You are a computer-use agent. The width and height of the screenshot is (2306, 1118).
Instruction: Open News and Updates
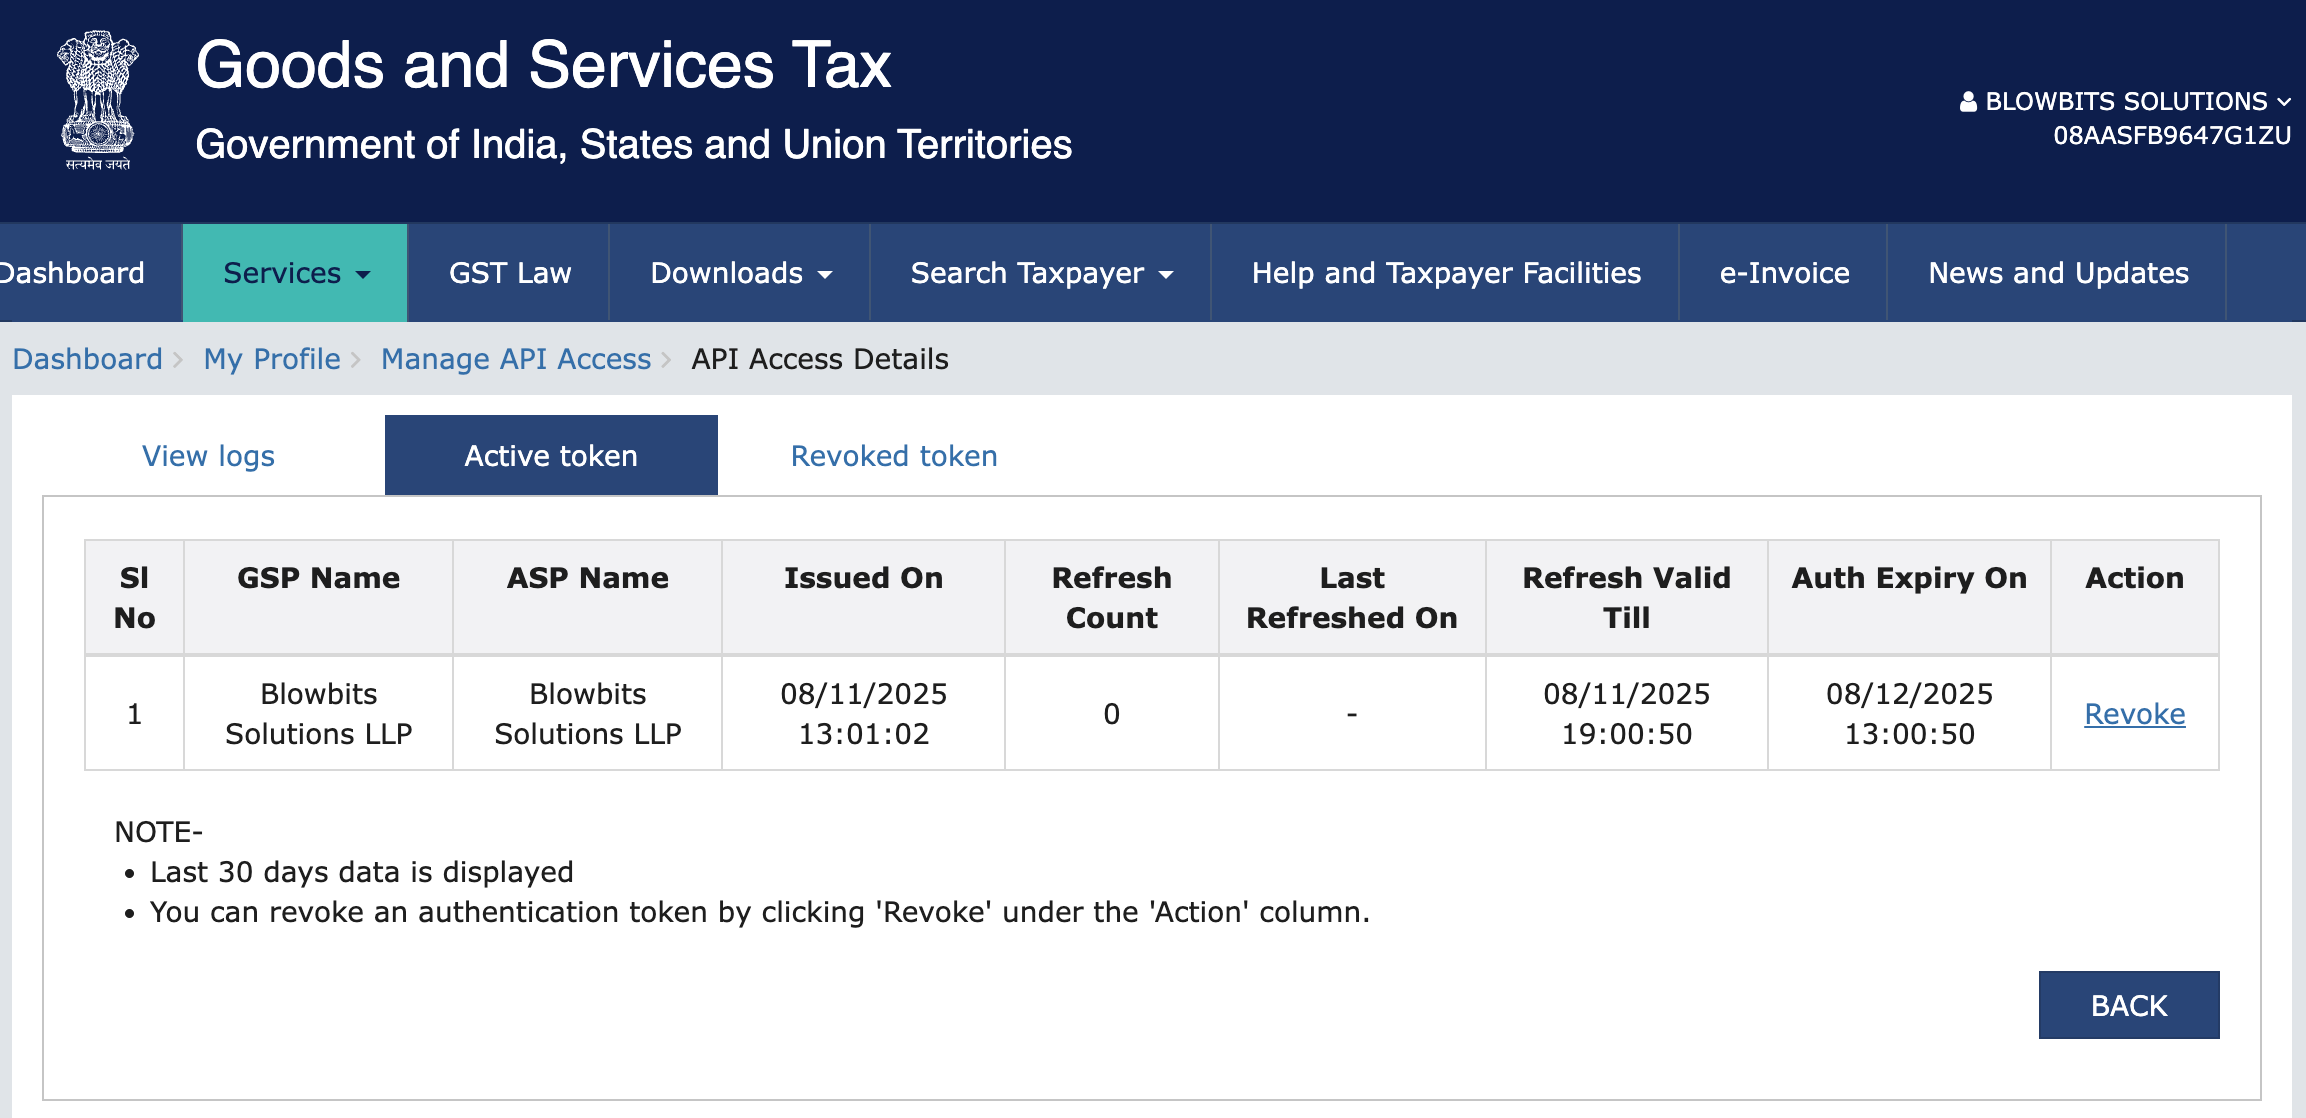[2057, 272]
